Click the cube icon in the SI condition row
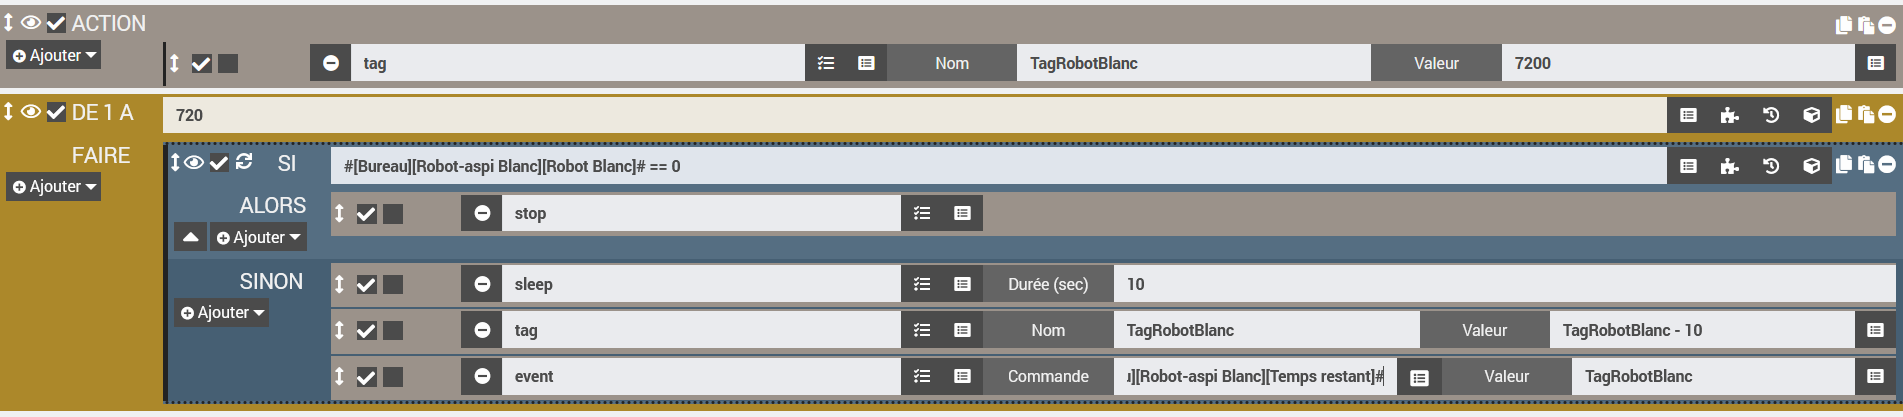Image resolution: width=1903 pixels, height=417 pixels. click(x=1811, y=166)
